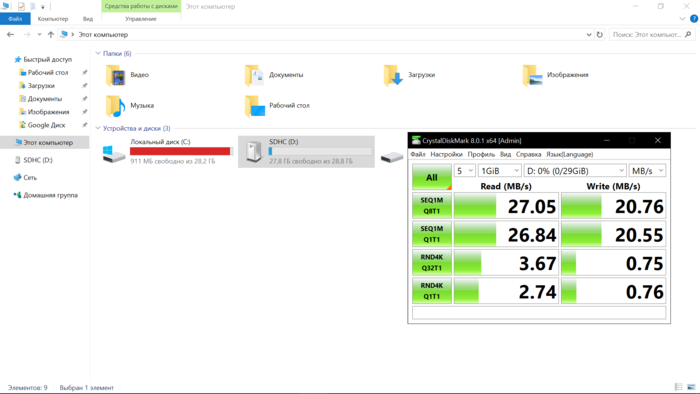700x394 pixels.
Task: Open CrystalDiskMark Настройки menu
Action: click(446, 154)
